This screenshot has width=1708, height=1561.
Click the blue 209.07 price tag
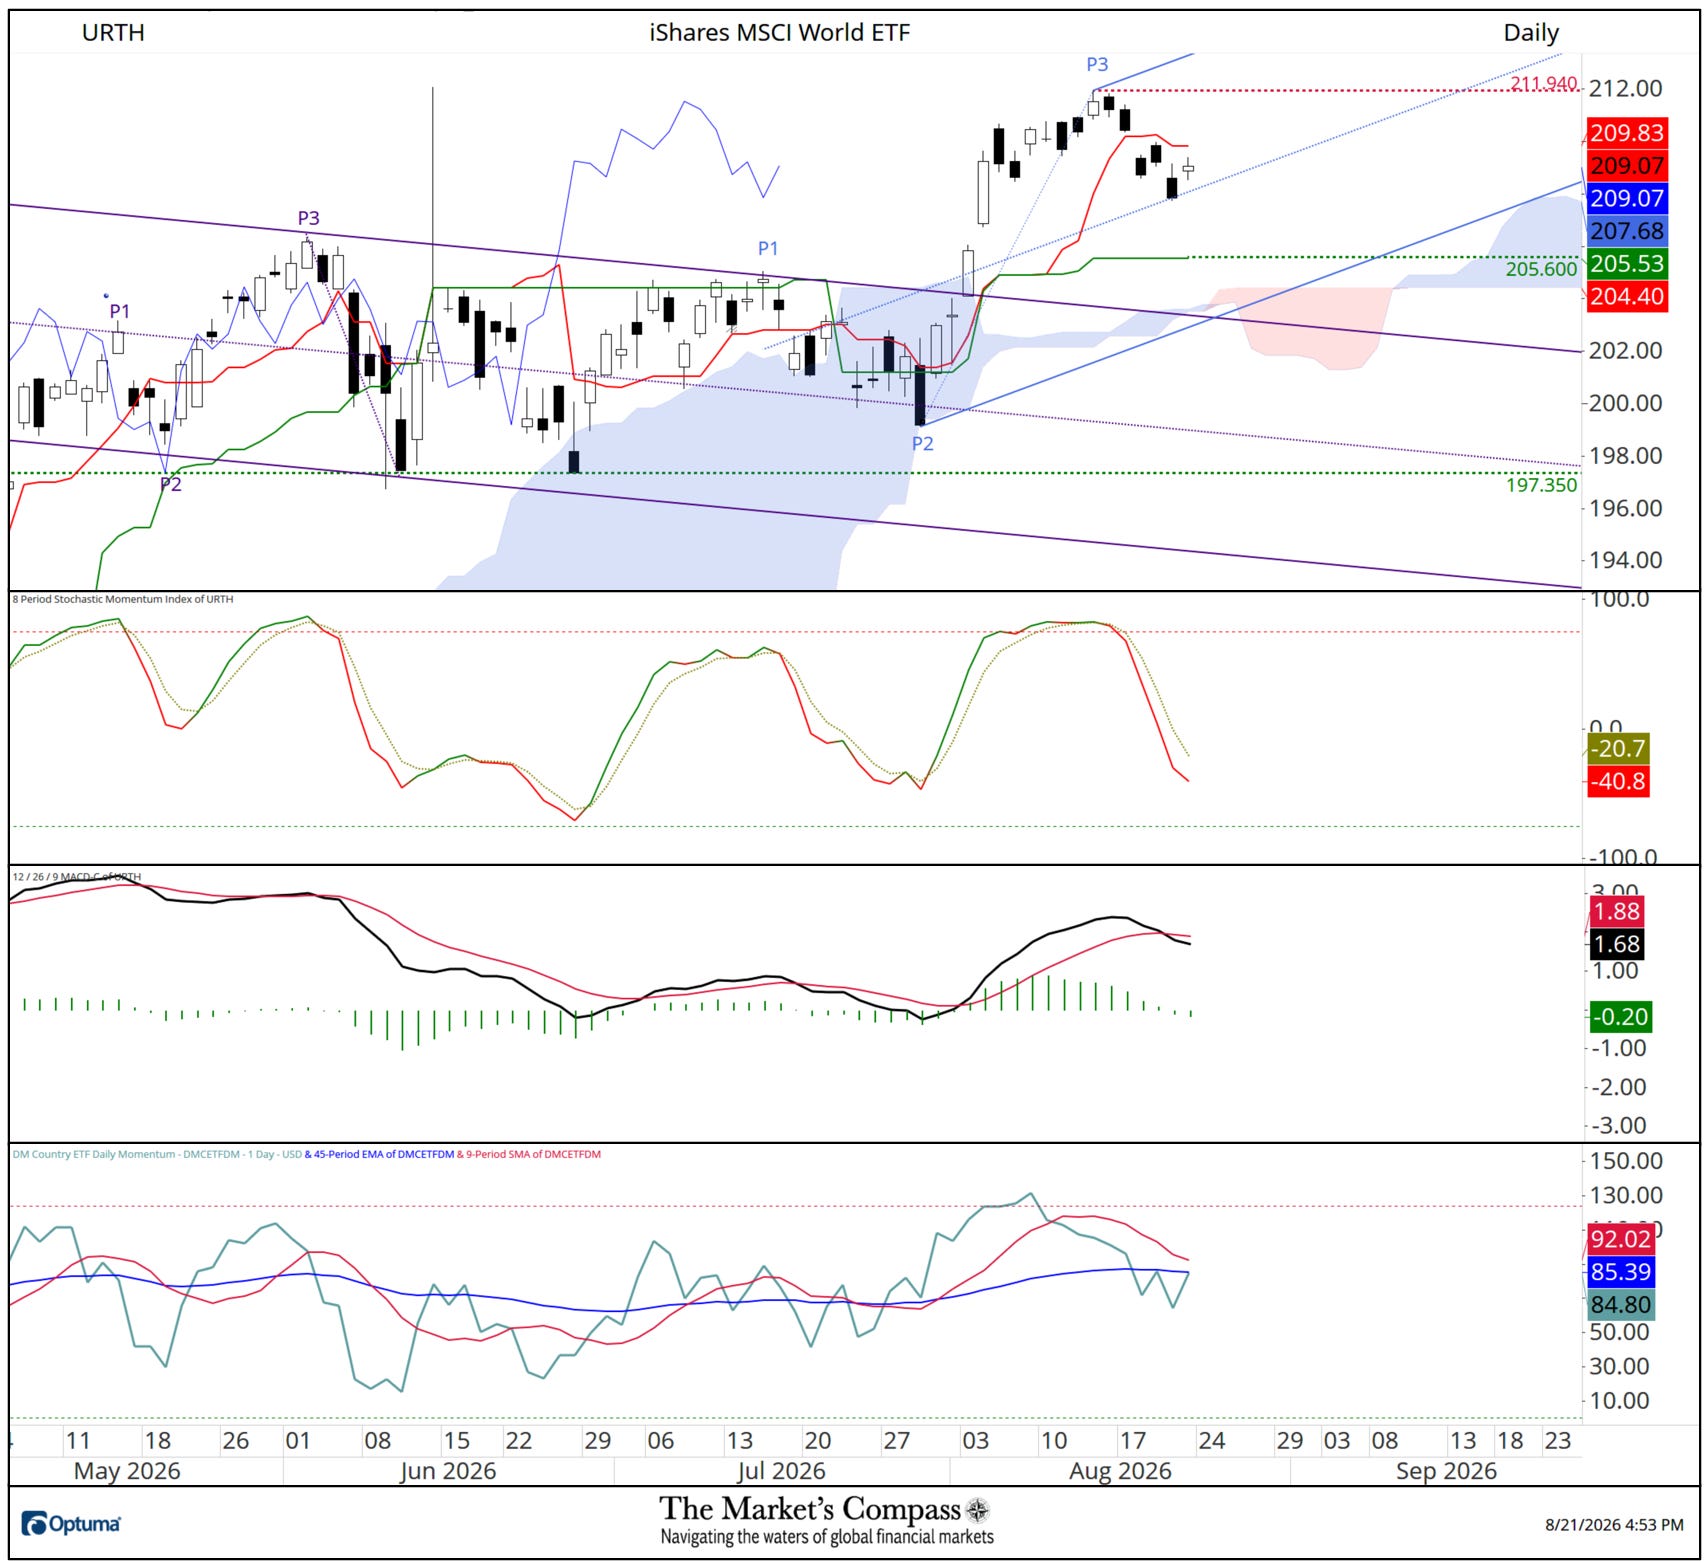point(1627,198)
